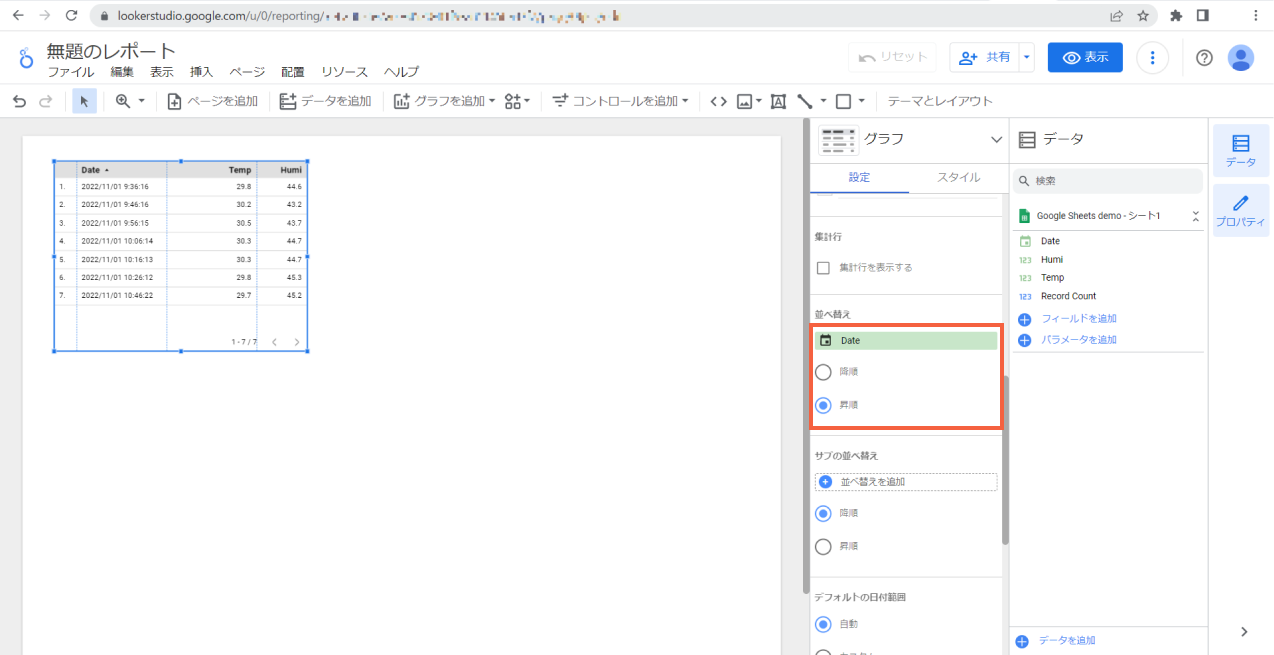Switch to the スタイル tab

(x=958, y=178)
